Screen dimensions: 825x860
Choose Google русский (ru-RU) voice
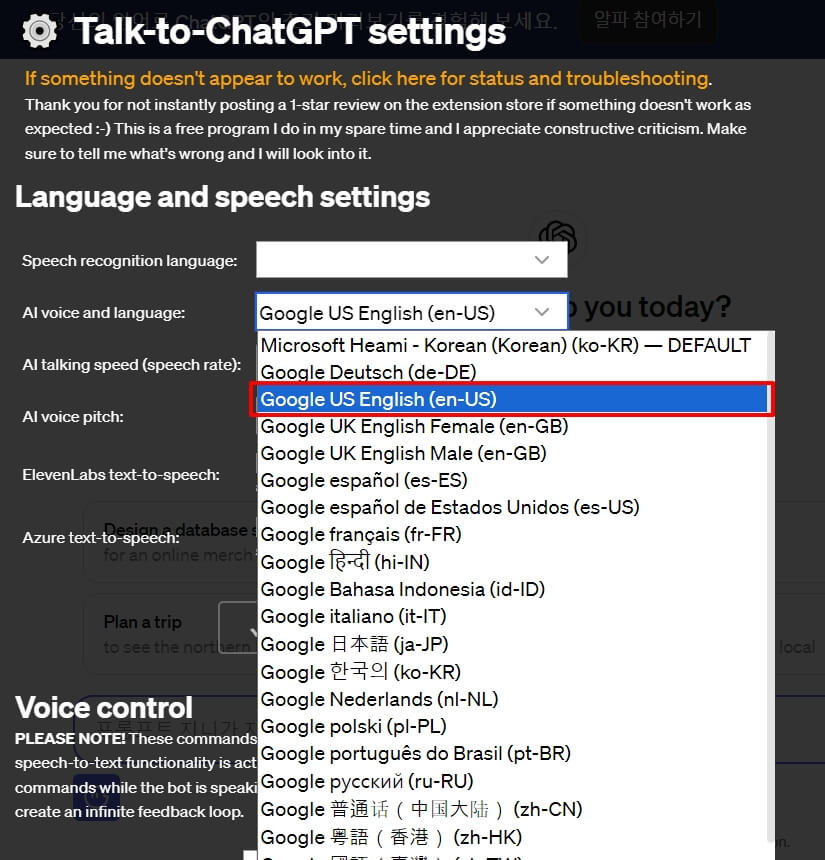point(512,781)
